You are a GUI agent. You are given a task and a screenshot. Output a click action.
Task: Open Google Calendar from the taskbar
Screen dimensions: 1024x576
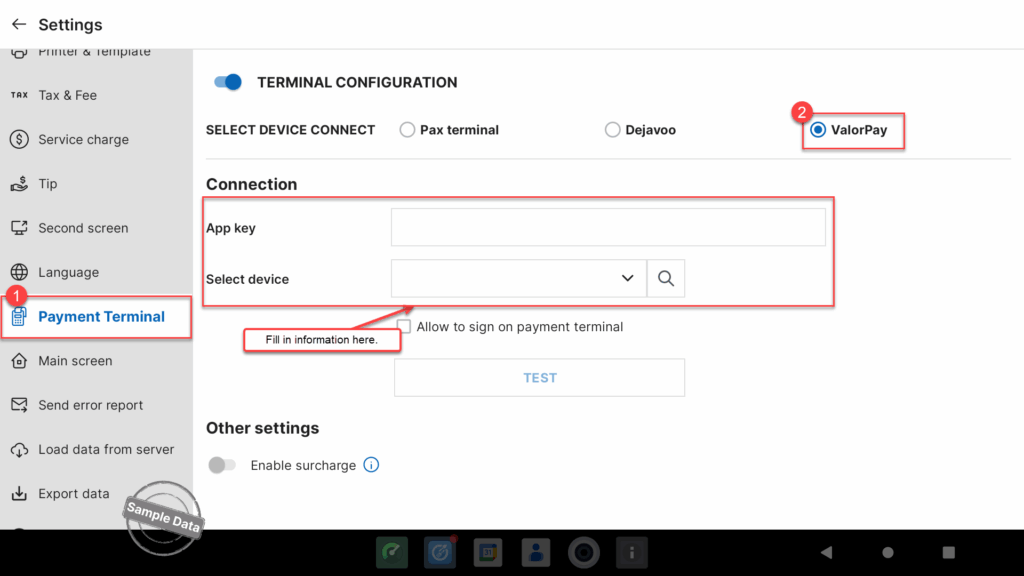[487, 552]
